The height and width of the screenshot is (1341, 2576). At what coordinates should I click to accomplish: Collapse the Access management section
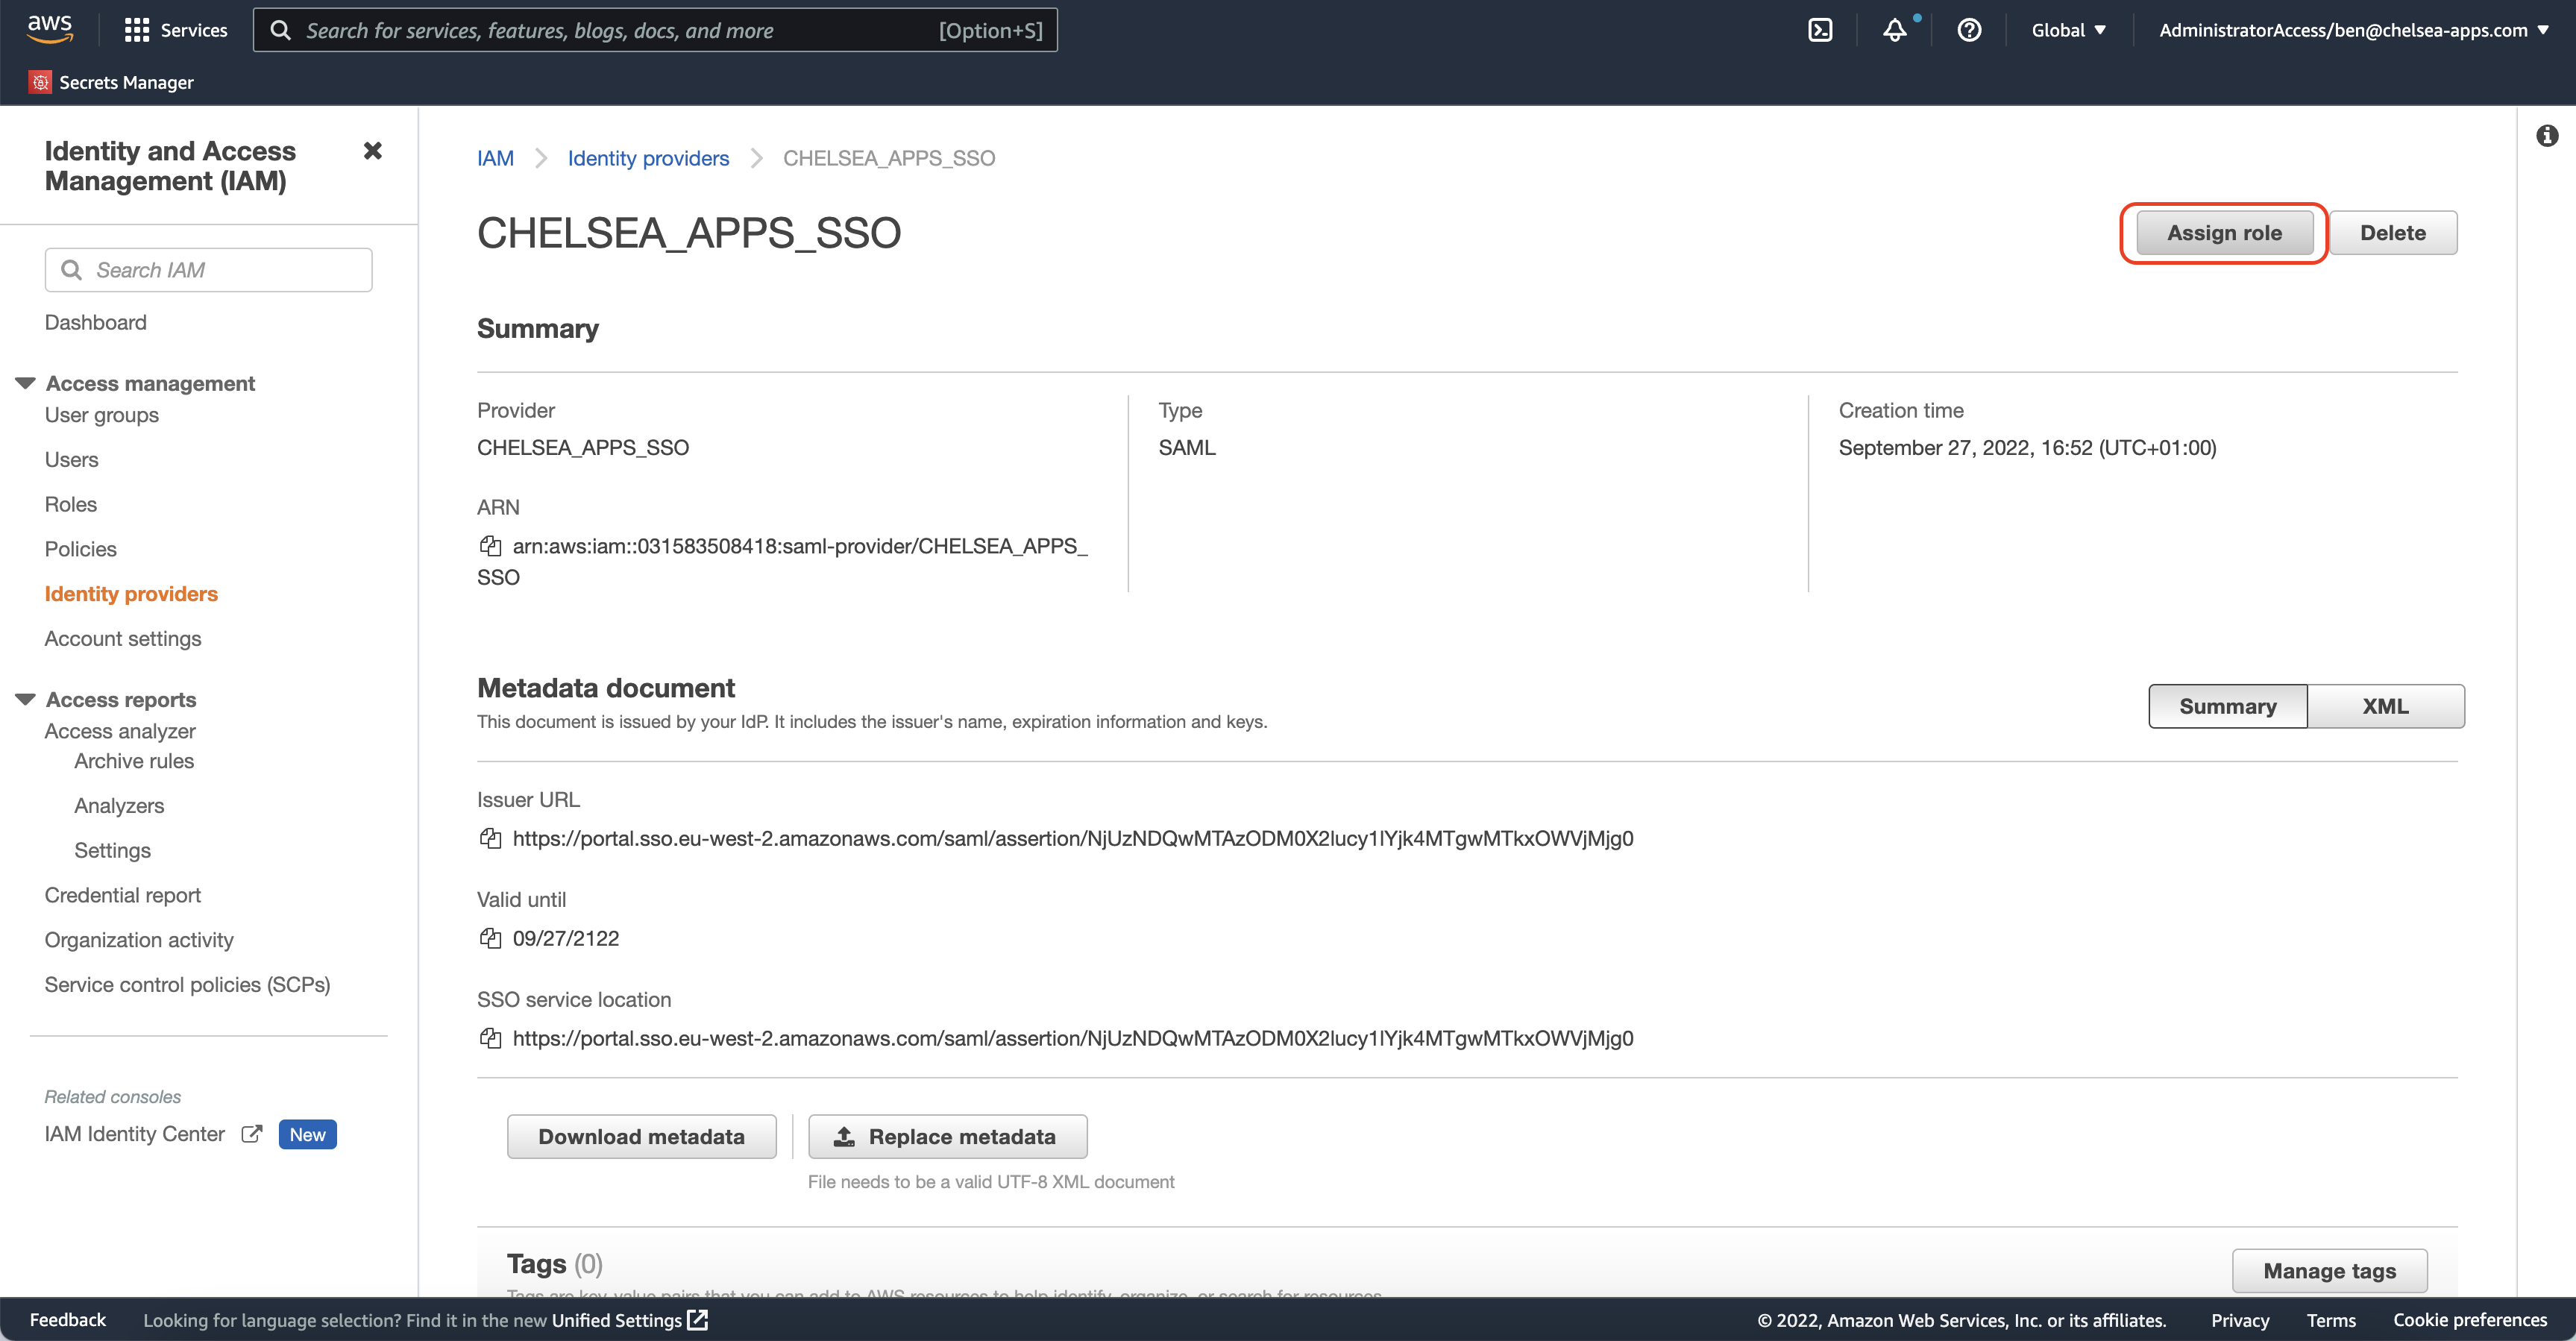26,383
